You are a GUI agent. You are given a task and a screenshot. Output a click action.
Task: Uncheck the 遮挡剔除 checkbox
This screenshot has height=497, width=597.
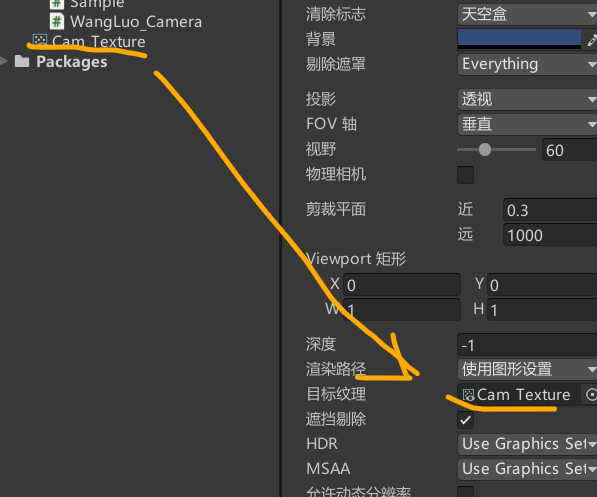[x=465, y=420]
